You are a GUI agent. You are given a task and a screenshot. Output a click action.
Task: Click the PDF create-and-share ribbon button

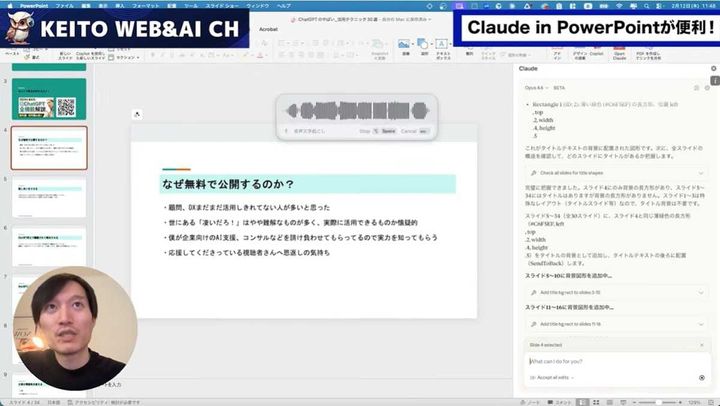coord(648,54)
